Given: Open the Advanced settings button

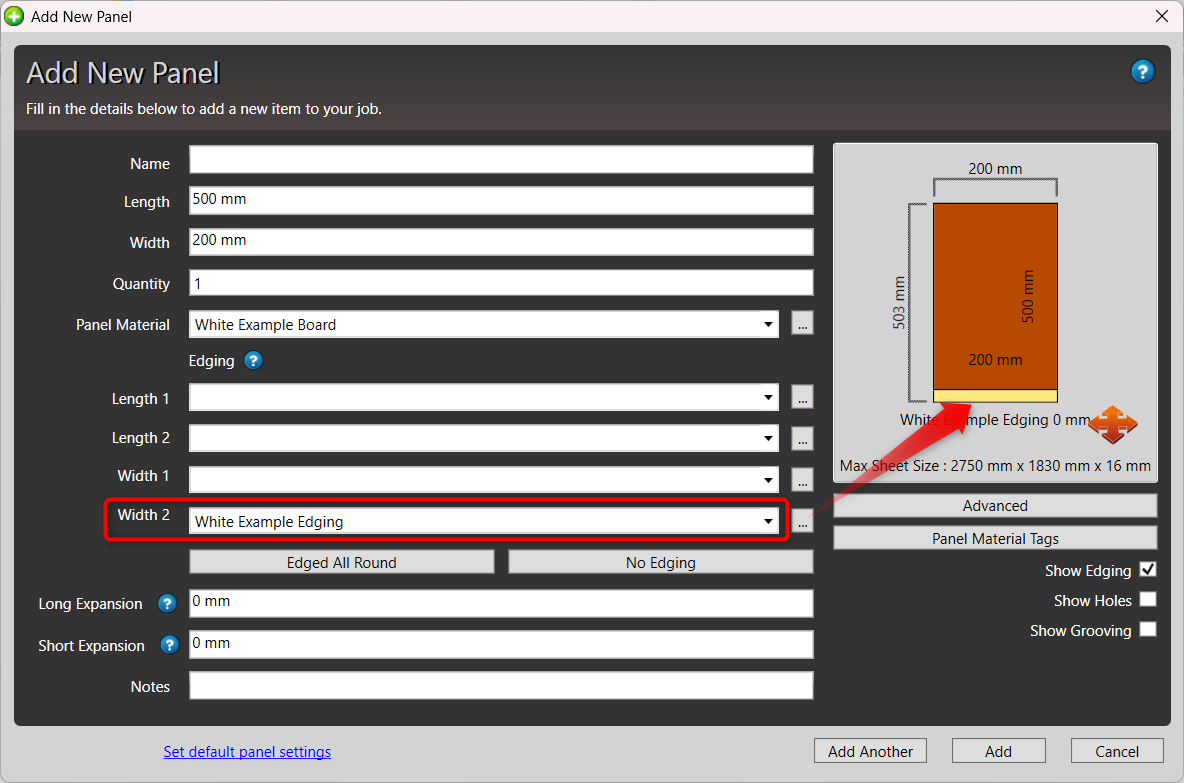Looking at the screenshot, I should [x=995, y=506].
